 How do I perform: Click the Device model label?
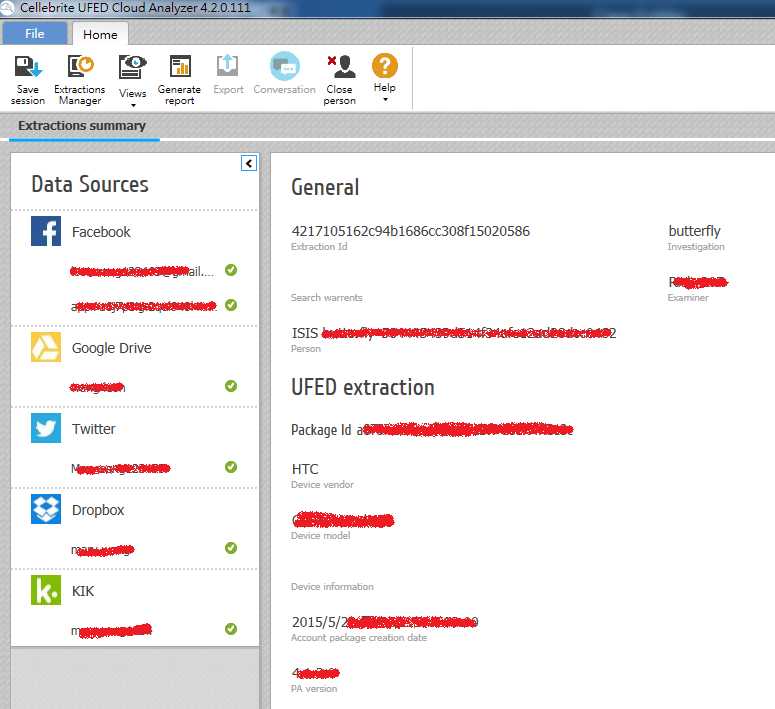point(320,535)
